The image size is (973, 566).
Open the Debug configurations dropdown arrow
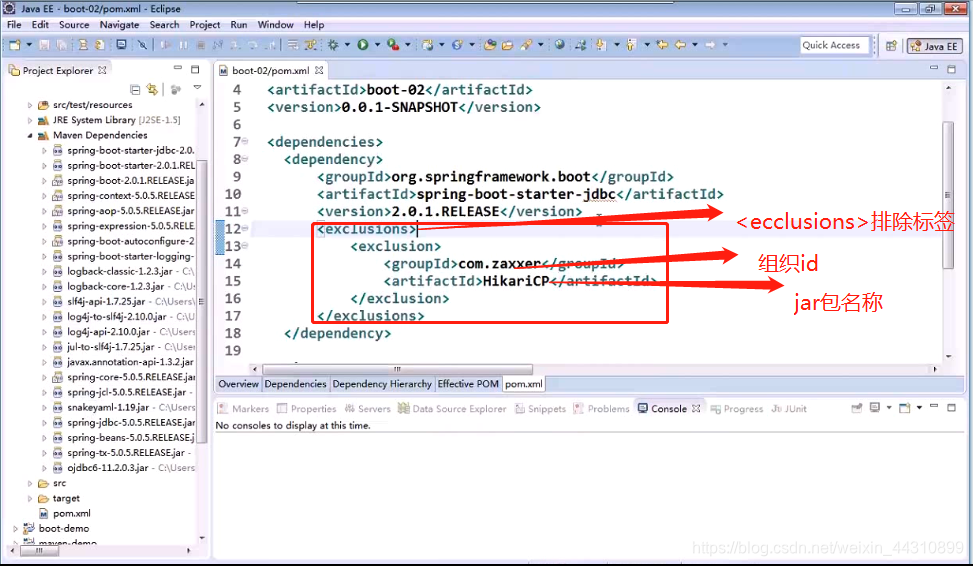click(347, 45)
